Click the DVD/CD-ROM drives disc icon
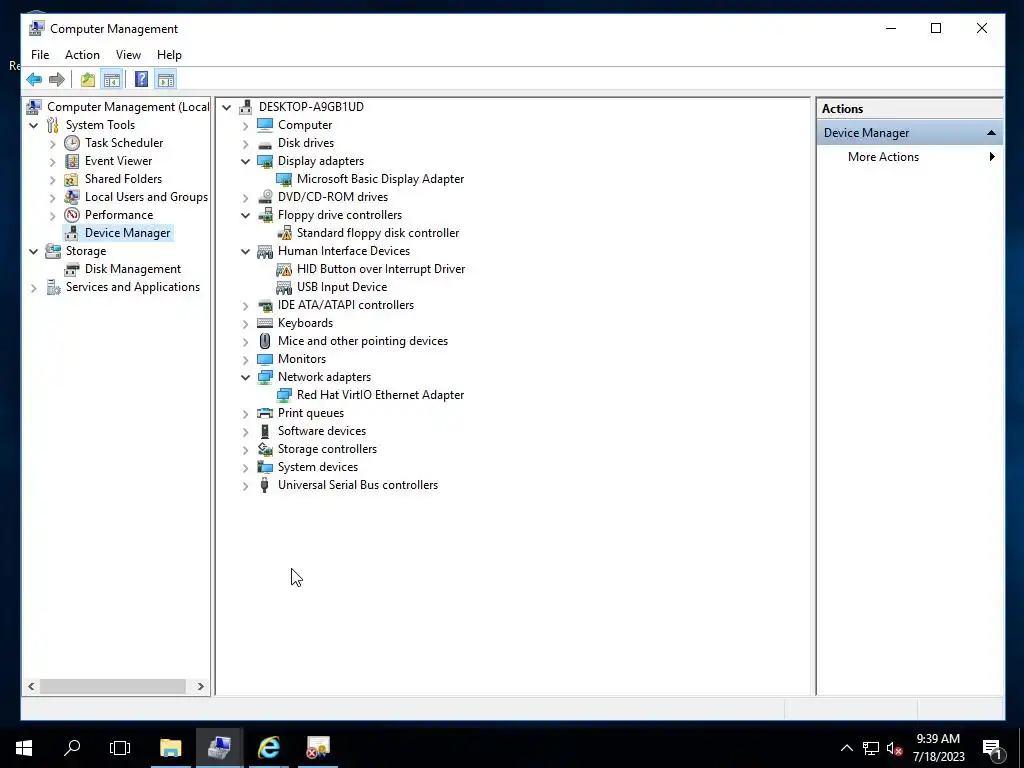 264,197
